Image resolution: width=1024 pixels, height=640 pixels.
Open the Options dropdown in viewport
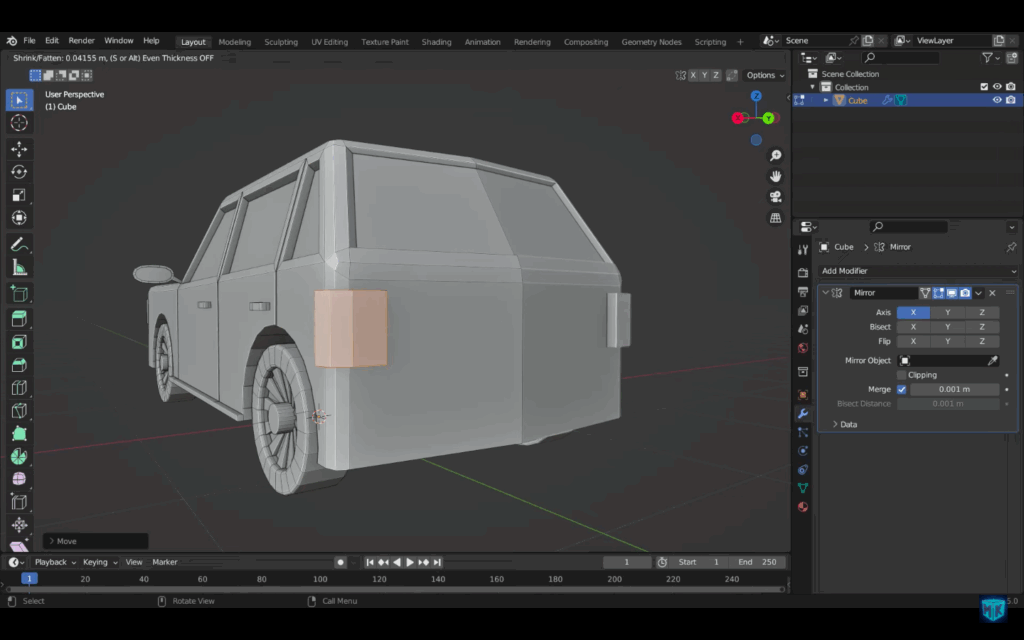(765, 75)
